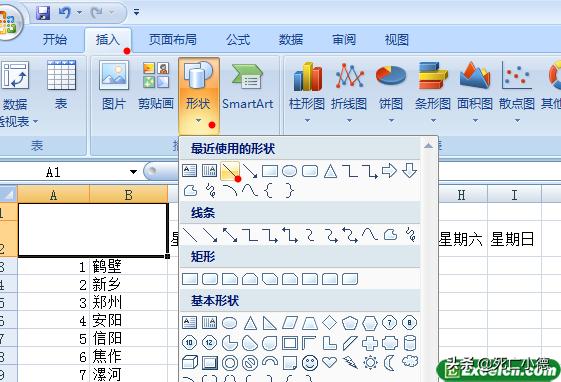561x382 pixels.
Task: Select the scribble shape in 线条 section
Action: pyautogui.click(x=411, y=235)
